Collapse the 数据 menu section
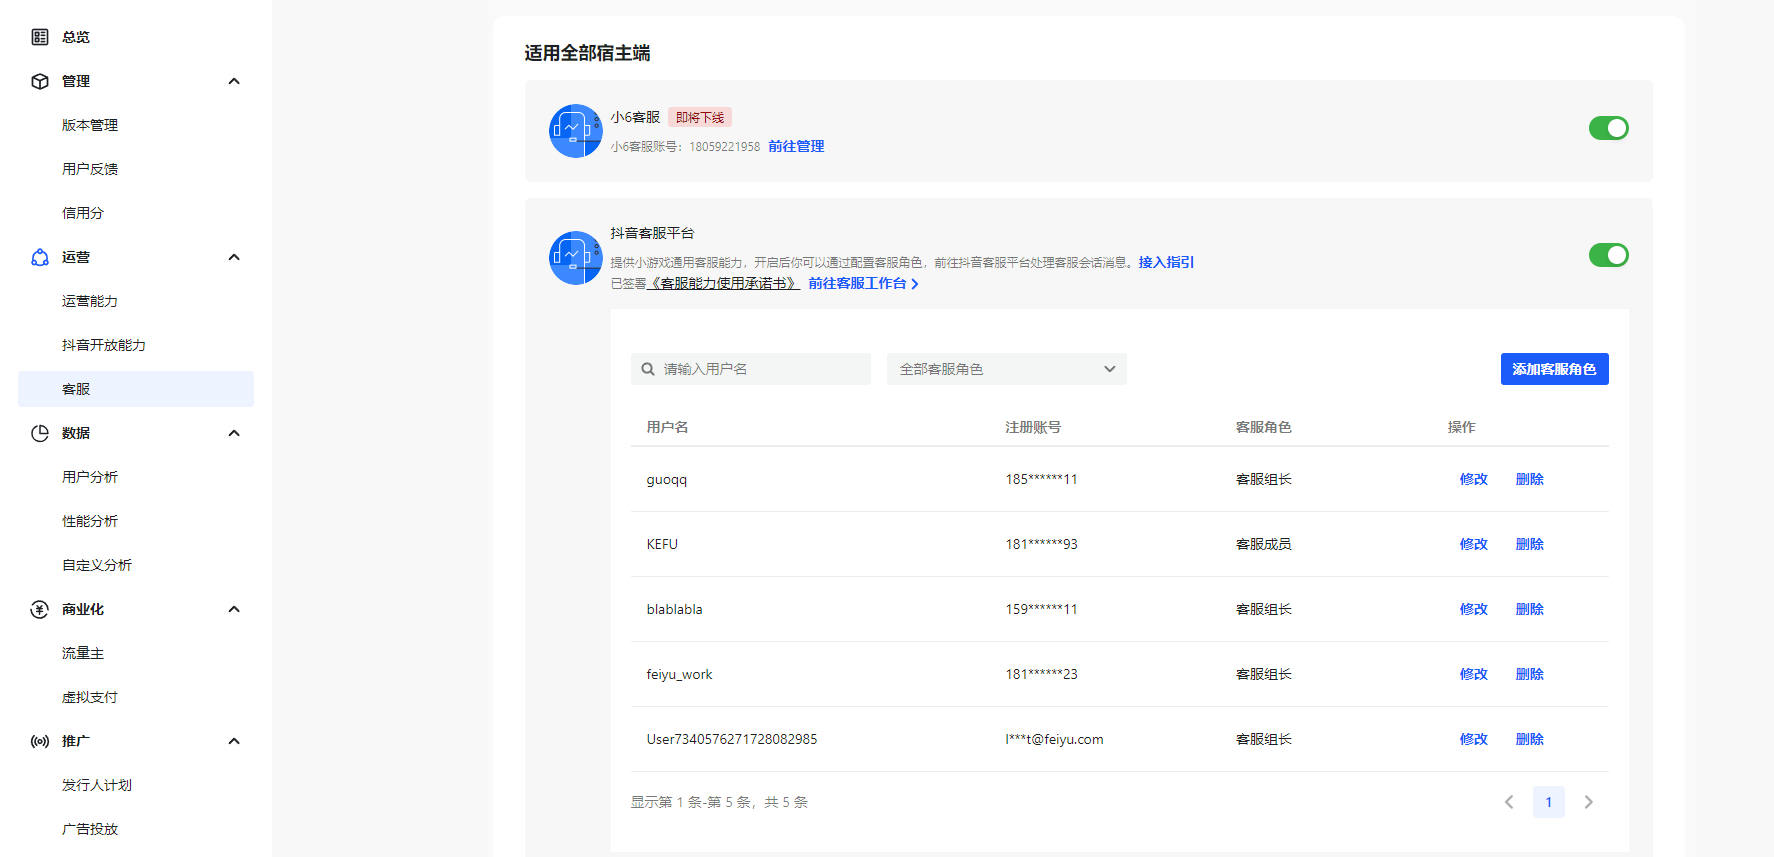1774x857 pixels. 234,433
